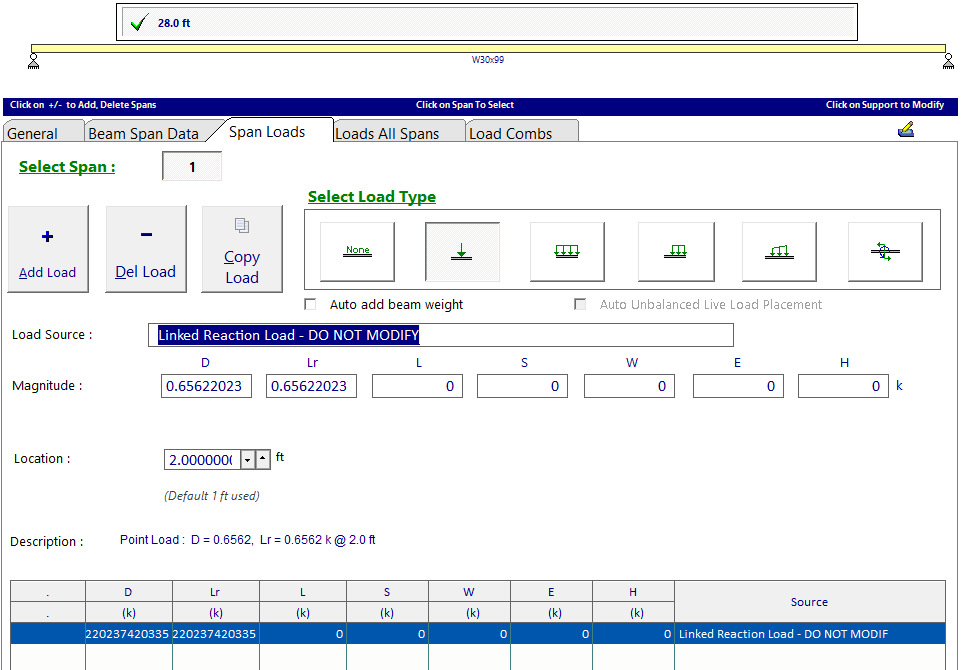Select the Span Loads tab

(x=267, y=131)
